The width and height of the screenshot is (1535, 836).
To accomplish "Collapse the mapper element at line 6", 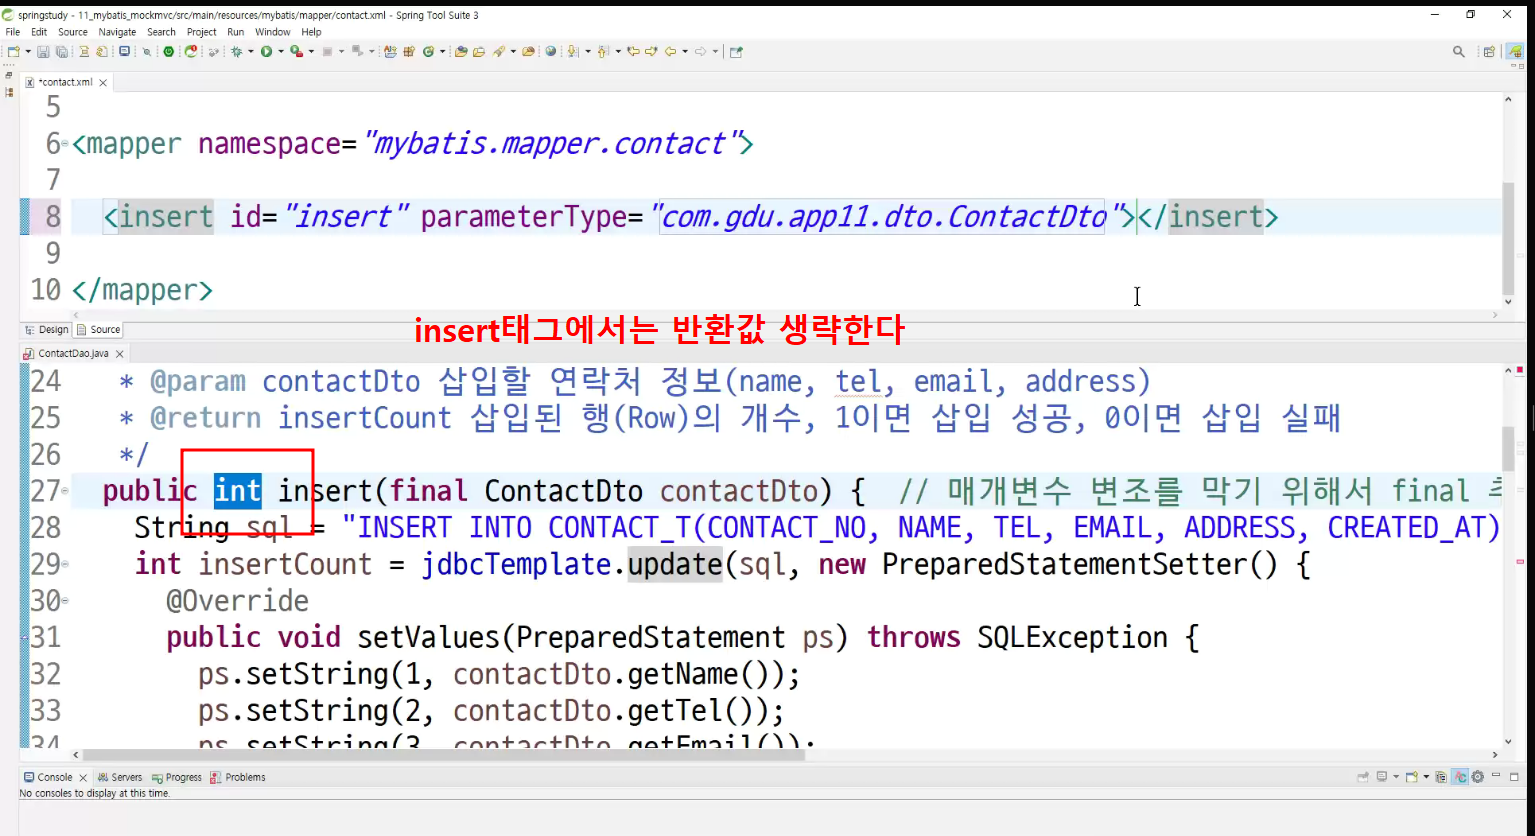I will click(x=65, y=145).
